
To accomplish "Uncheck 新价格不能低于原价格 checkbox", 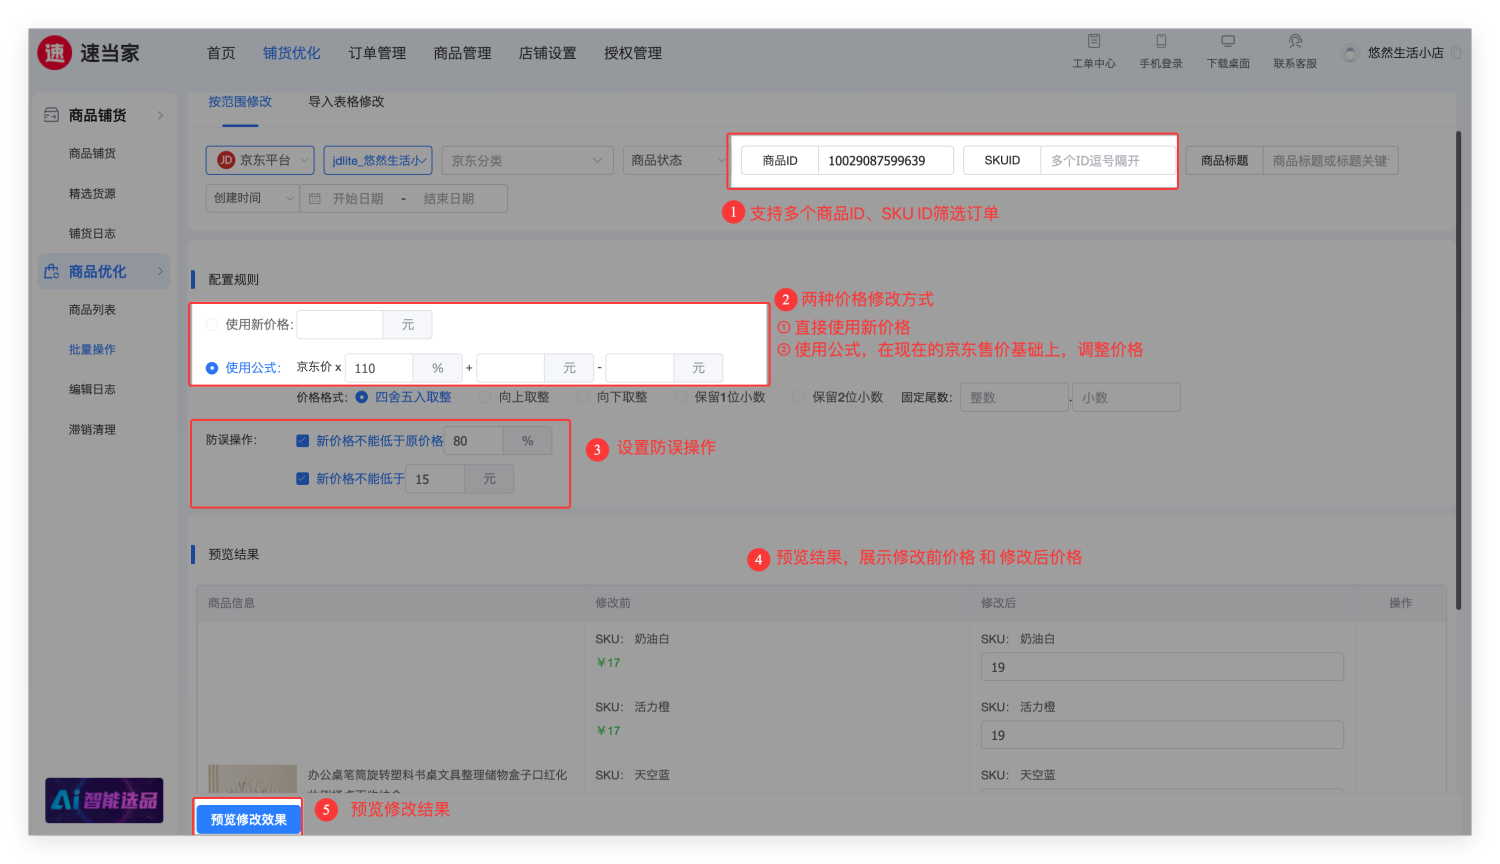I will [x=302, y=441].
